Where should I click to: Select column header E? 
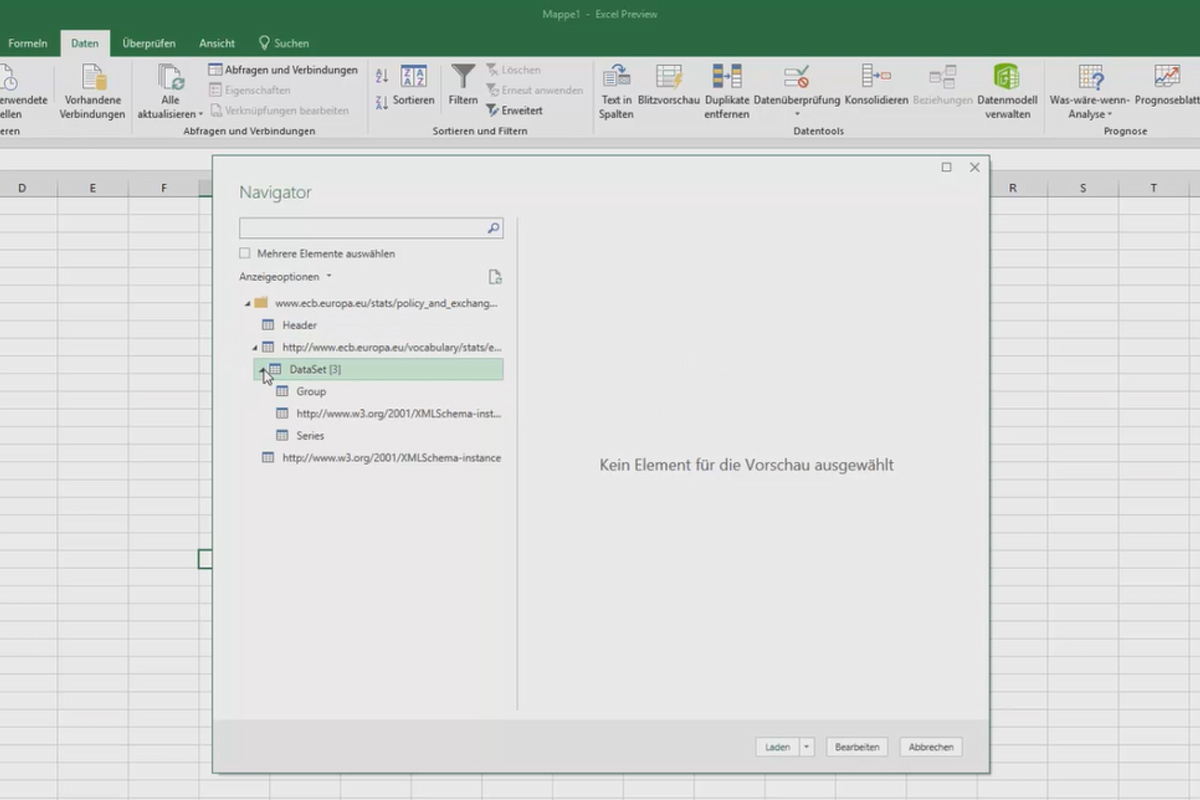[x=93, y=188]
